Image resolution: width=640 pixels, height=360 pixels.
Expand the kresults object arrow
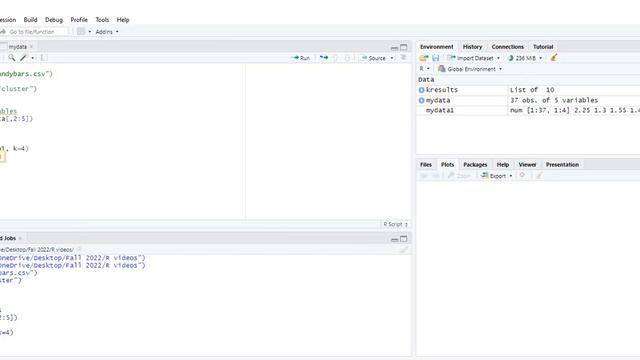tap(421, 90)
